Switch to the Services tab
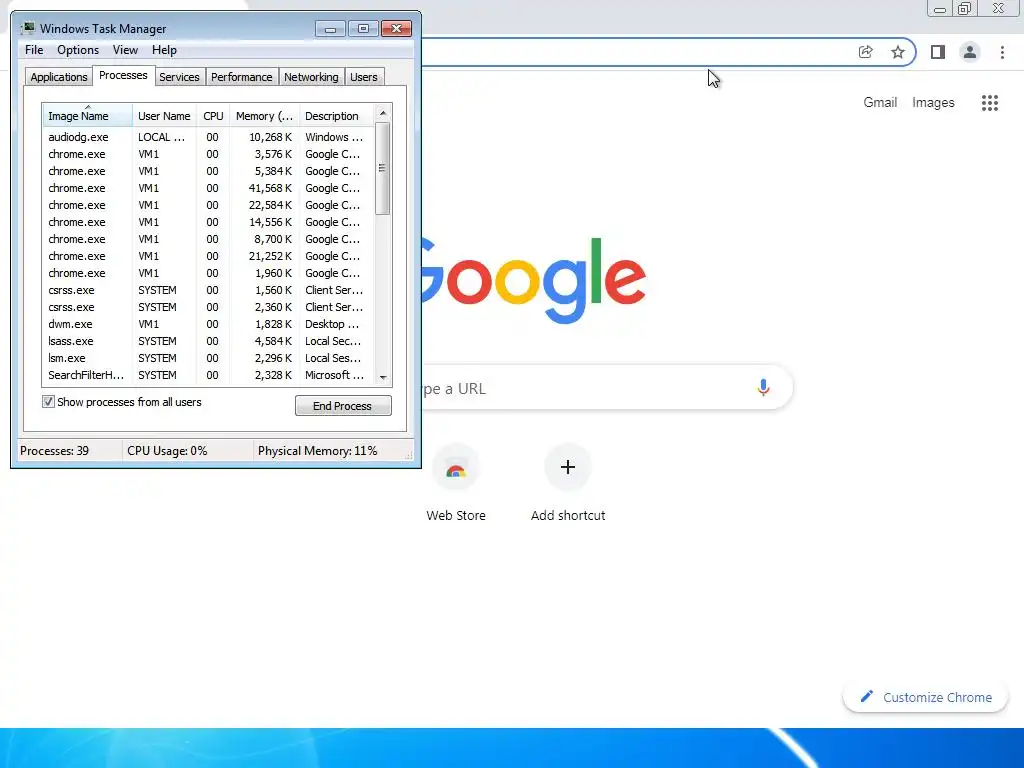 tap(180, 76)
